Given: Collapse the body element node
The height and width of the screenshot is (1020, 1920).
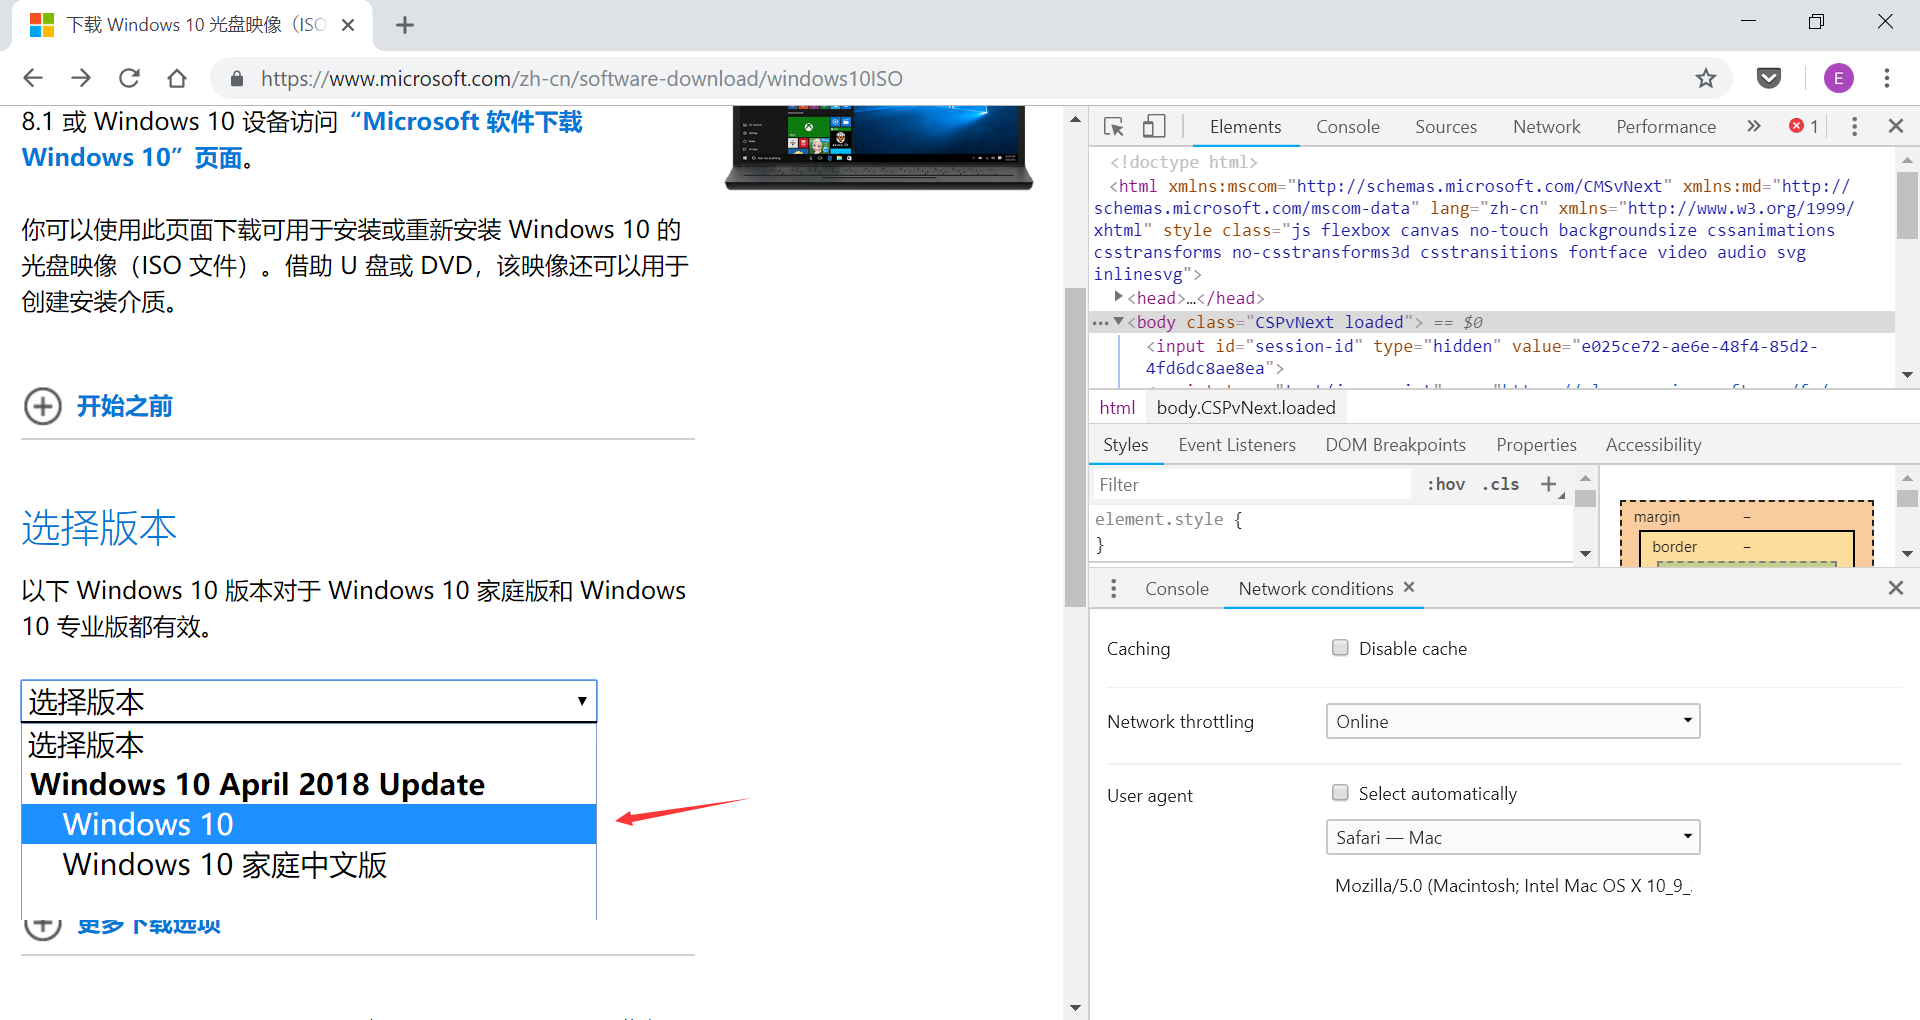Looking at the screenshot, I should 1119,321.
